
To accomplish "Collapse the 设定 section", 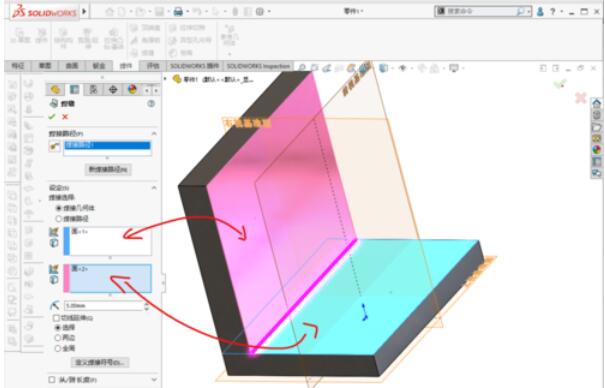I will 154,188.
